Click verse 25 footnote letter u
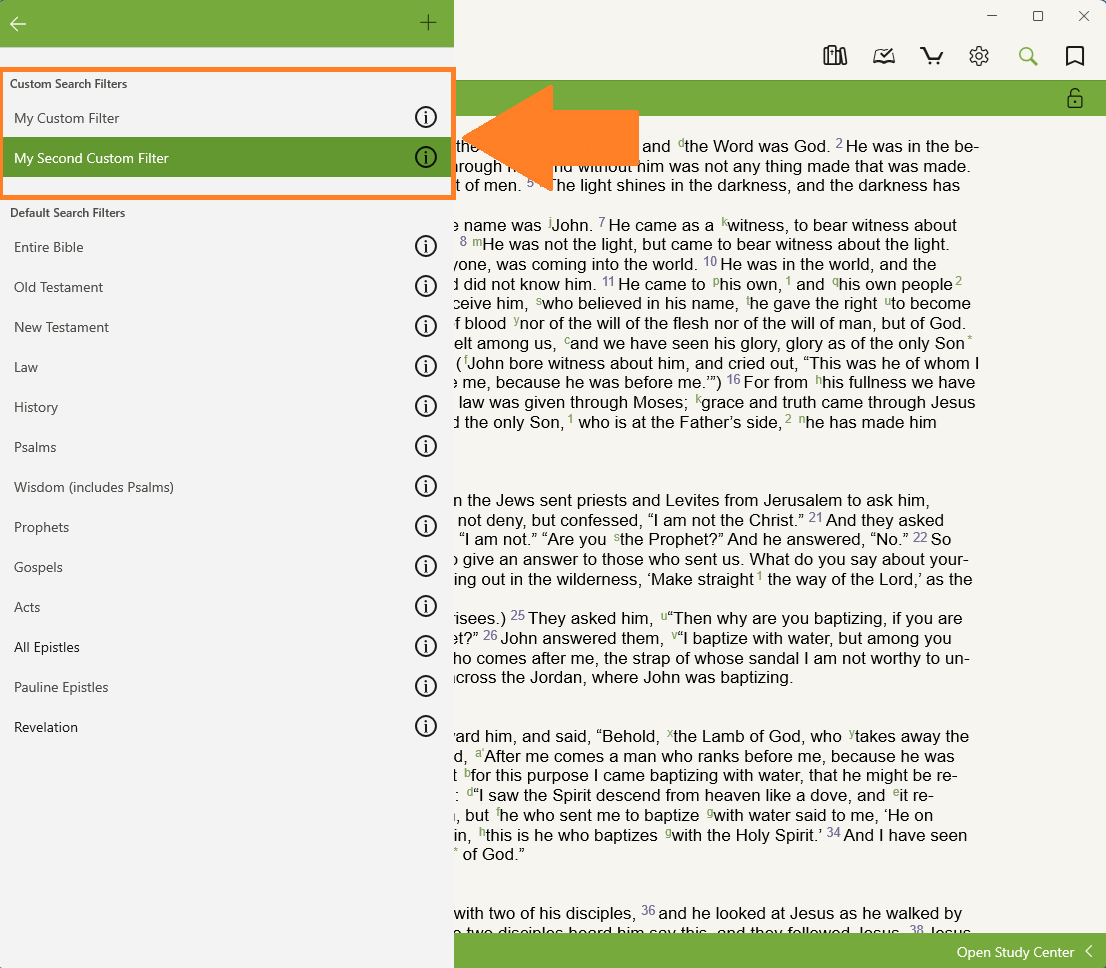Image resolution: width=1106 pixels, height=968 pixels. tap(664, 616)
